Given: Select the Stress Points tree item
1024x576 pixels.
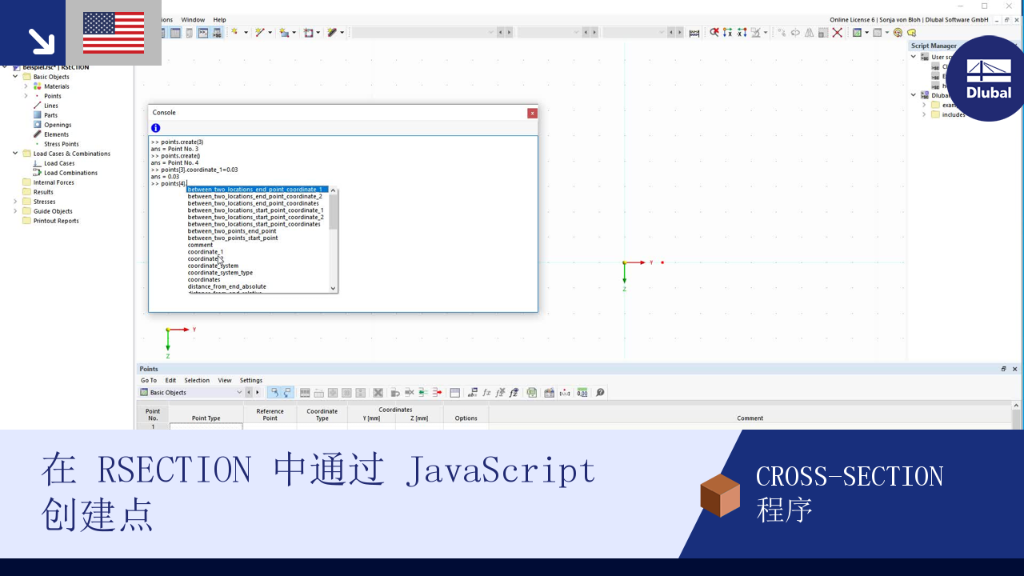Looking at the screenshot, I should click(x=61, y=144).
